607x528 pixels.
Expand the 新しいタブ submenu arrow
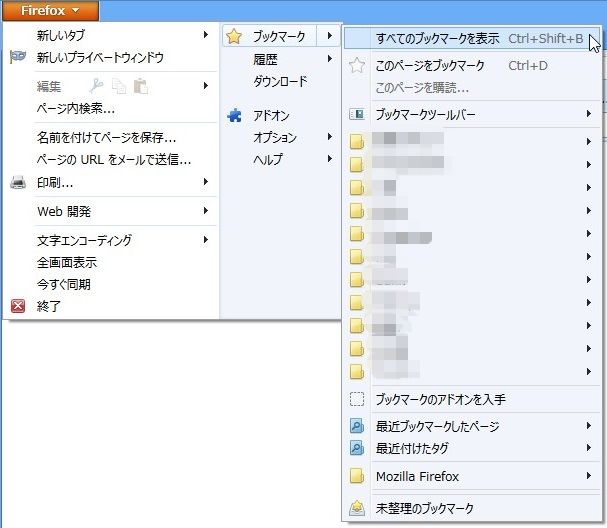tap(206, 35)
